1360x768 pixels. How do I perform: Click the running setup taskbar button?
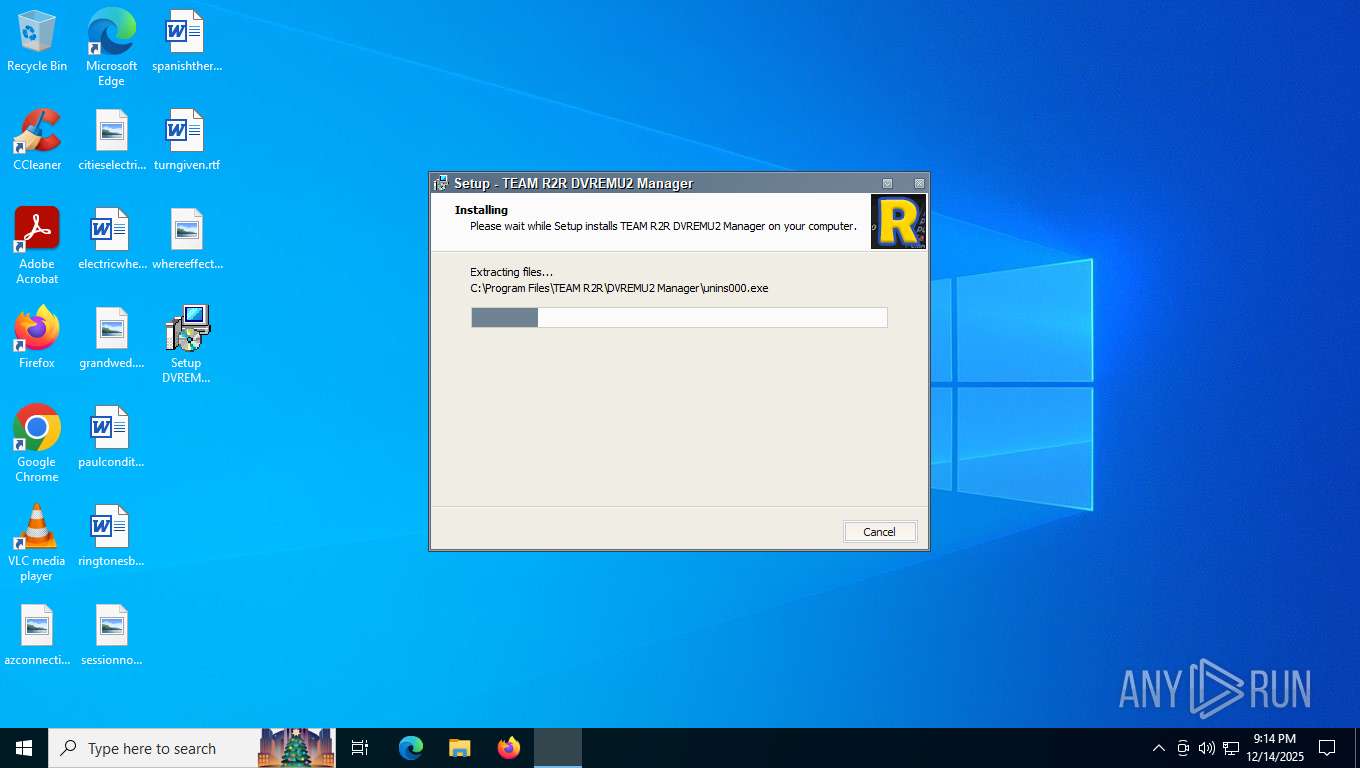click(x=558, y=748)
